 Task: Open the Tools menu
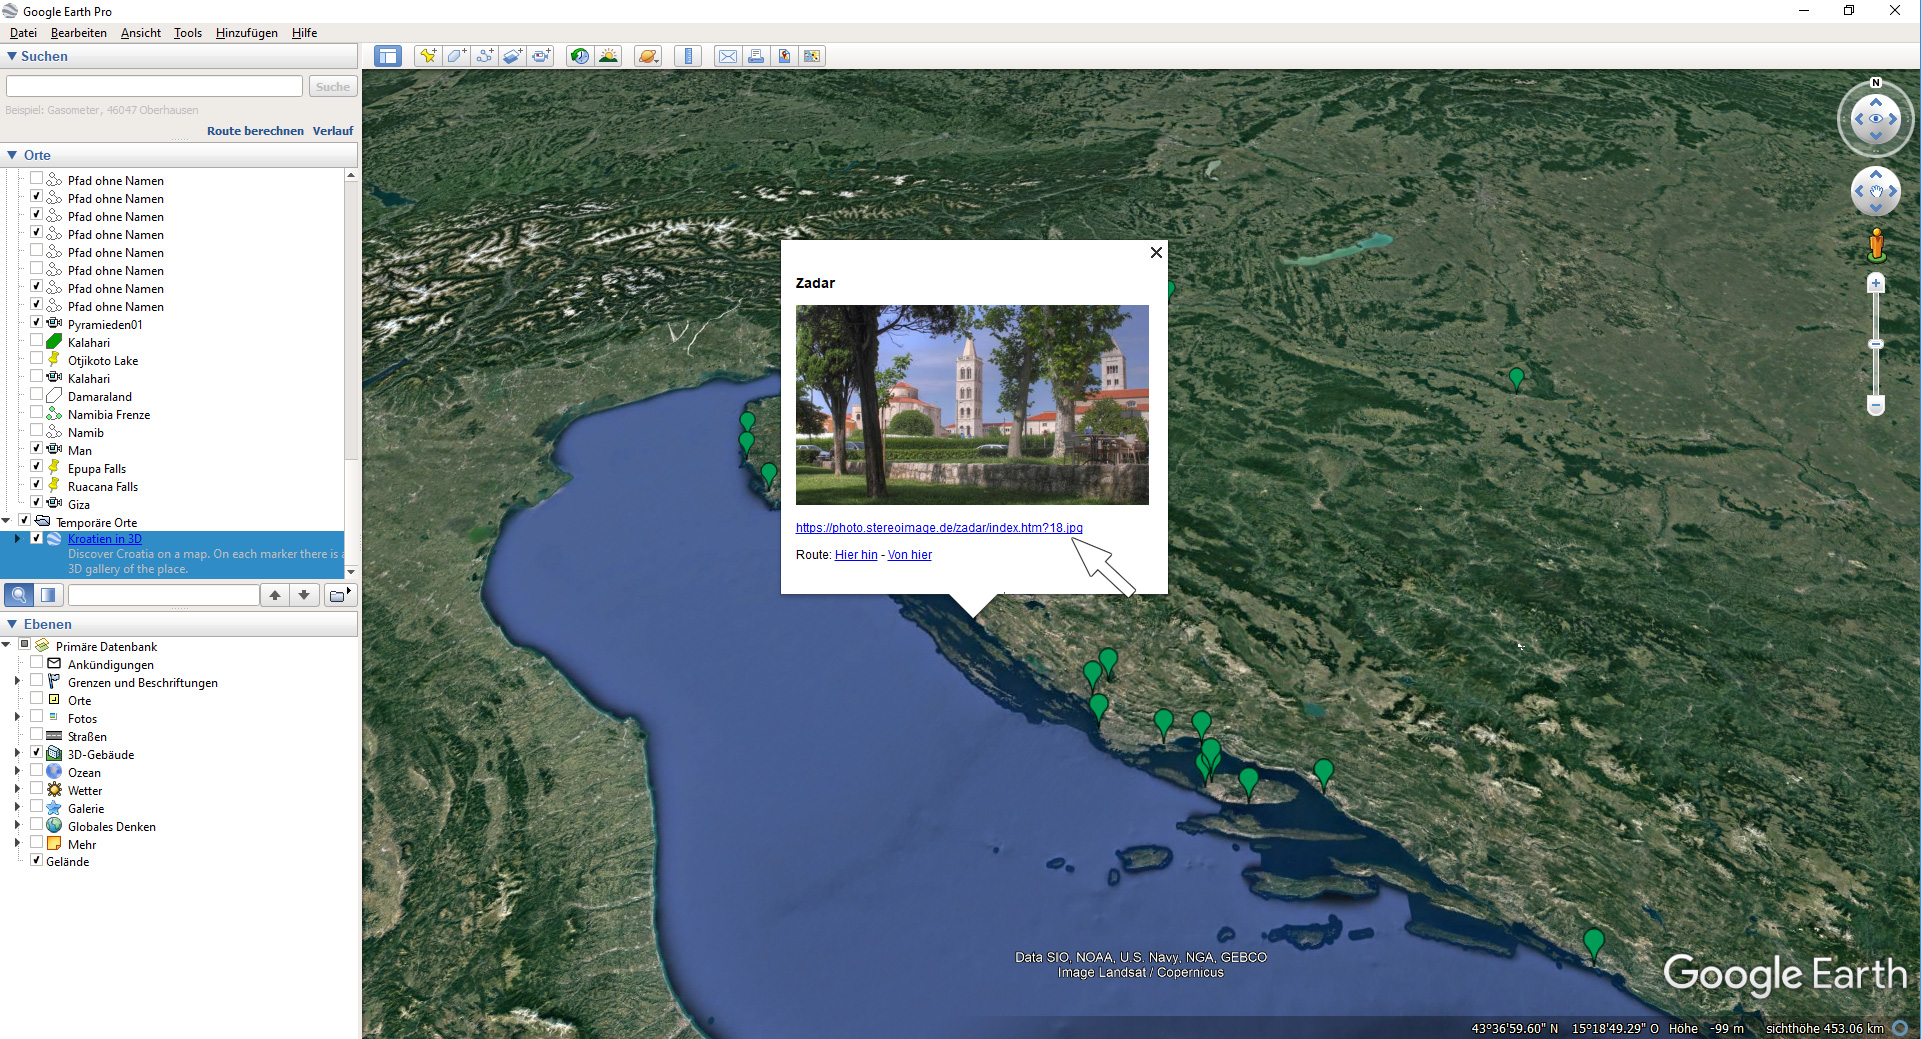coord(187,33)
